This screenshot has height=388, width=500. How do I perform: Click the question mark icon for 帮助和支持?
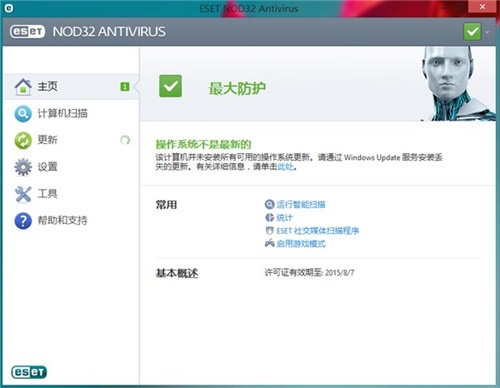point(23,221)
